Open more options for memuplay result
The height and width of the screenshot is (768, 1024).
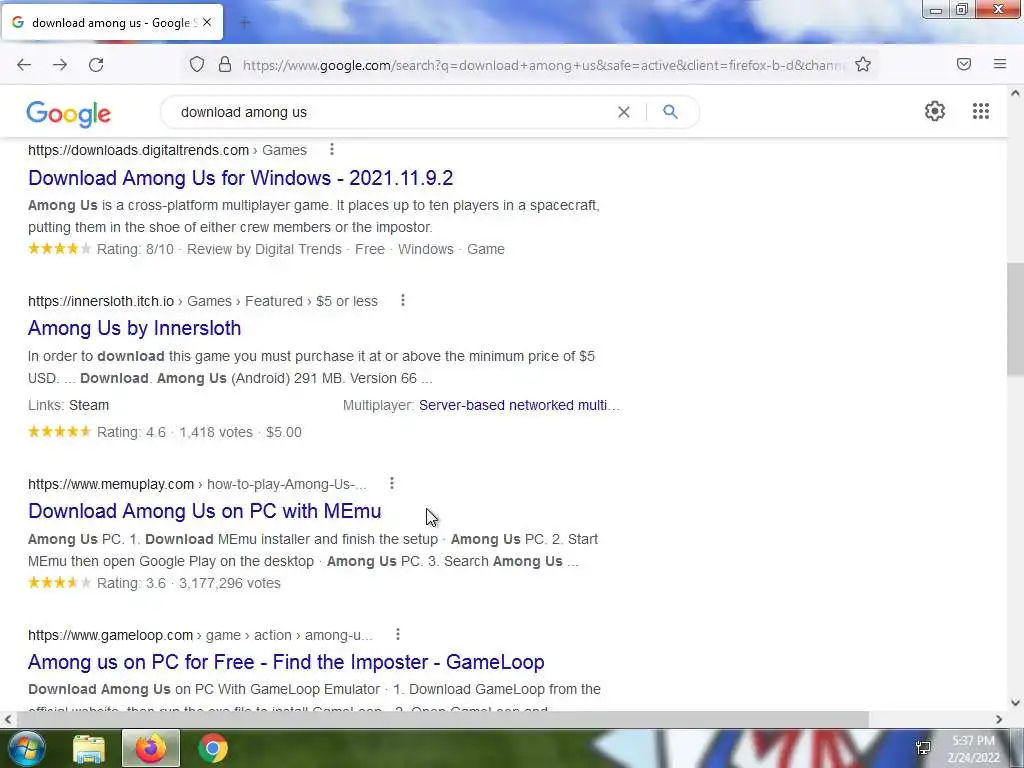(x=392, y=483)
